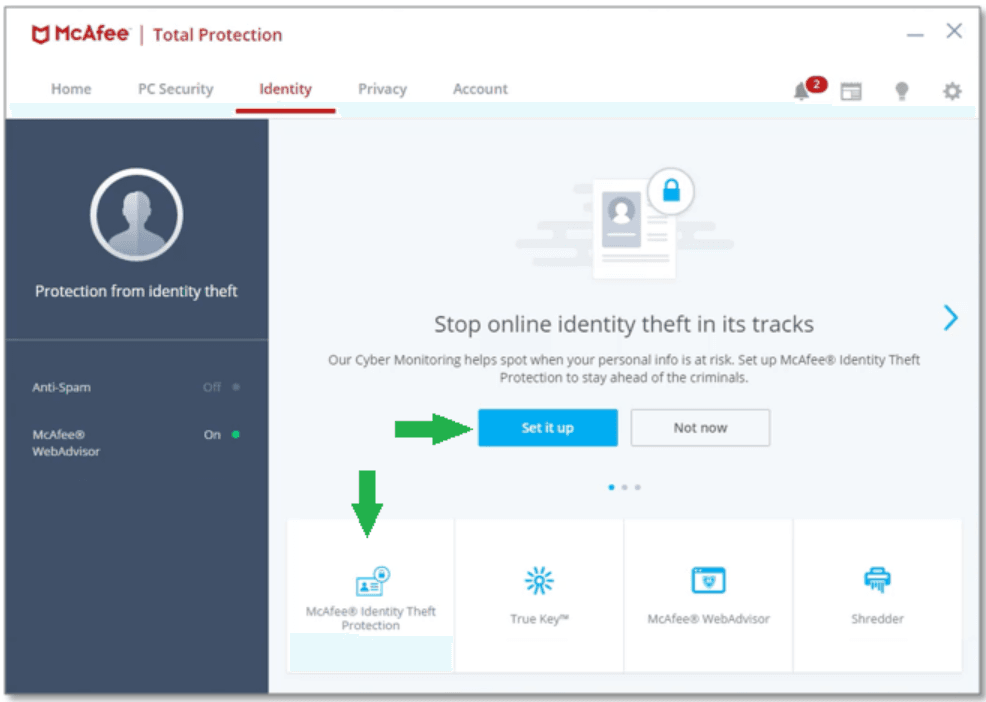Image resolution: width=986 pixels, height=702 pixels.
Task: Click the lightbulb tips icon
Action: coord(902,91)
